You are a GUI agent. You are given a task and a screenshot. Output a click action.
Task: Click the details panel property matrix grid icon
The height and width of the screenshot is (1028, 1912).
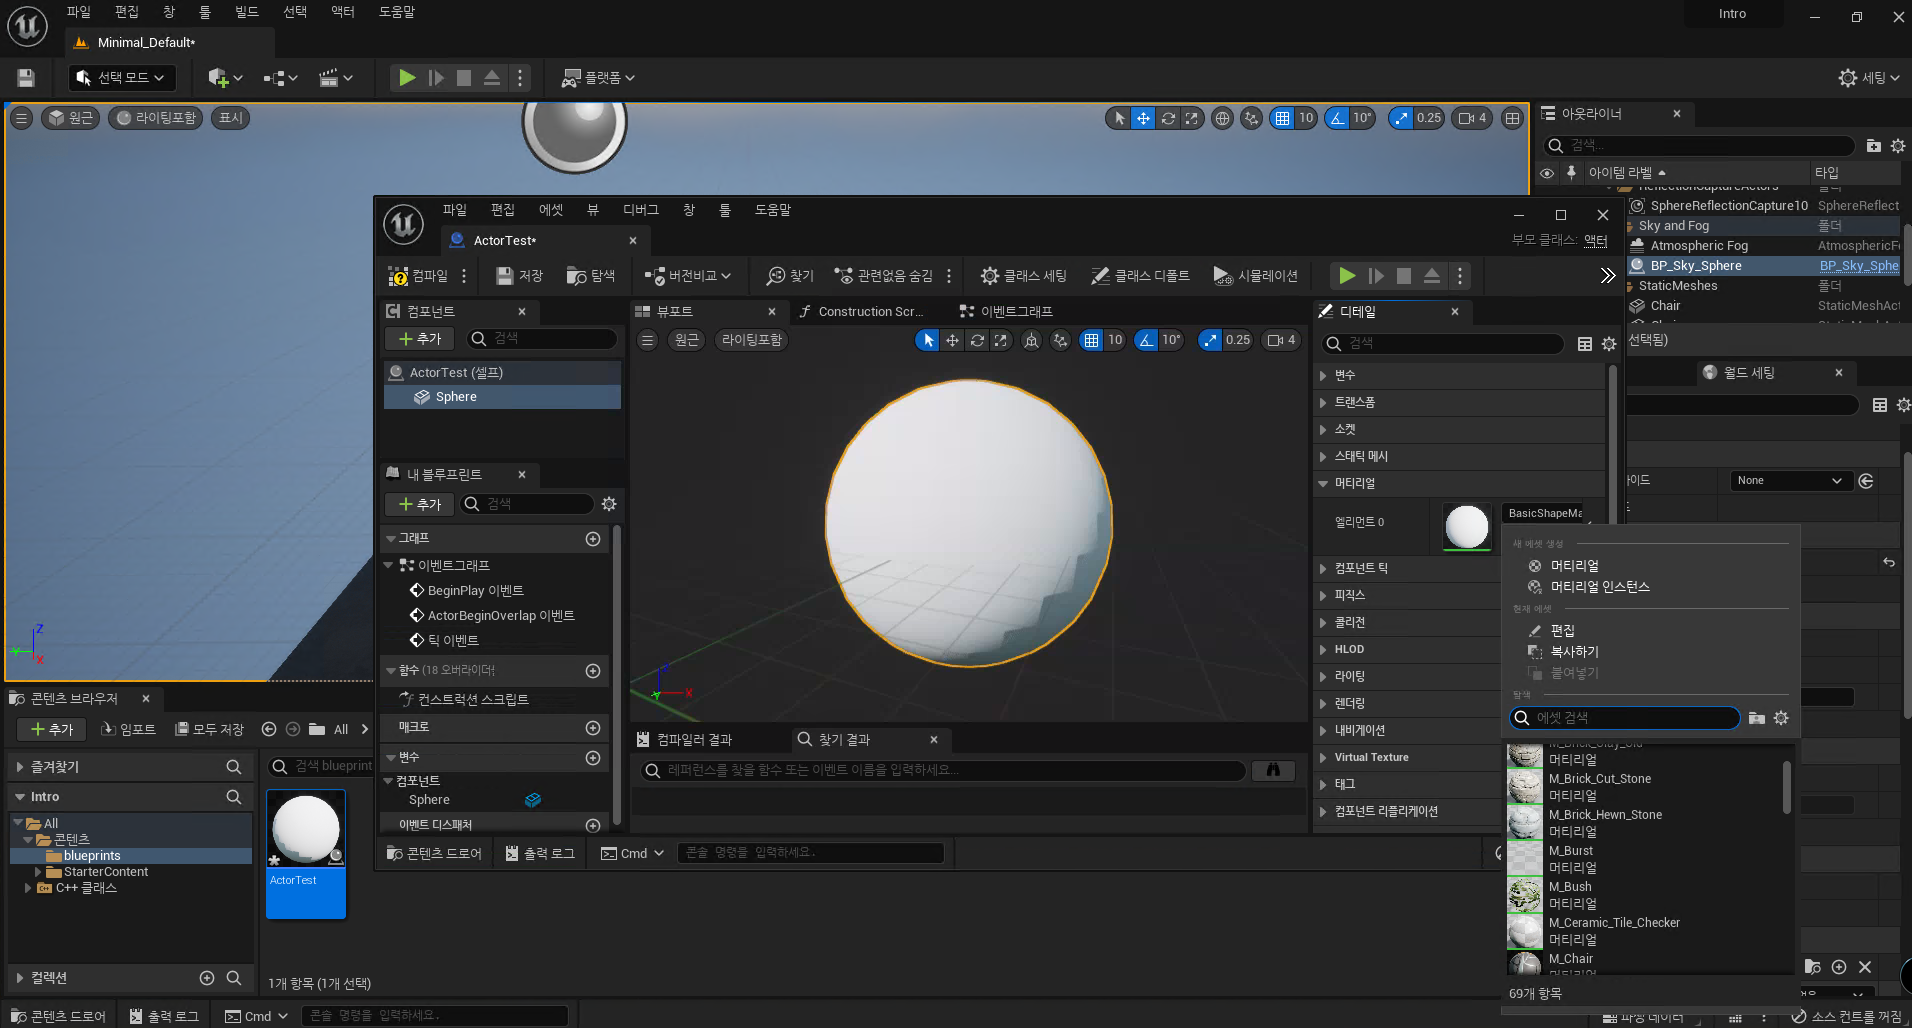pos(1585,344)
